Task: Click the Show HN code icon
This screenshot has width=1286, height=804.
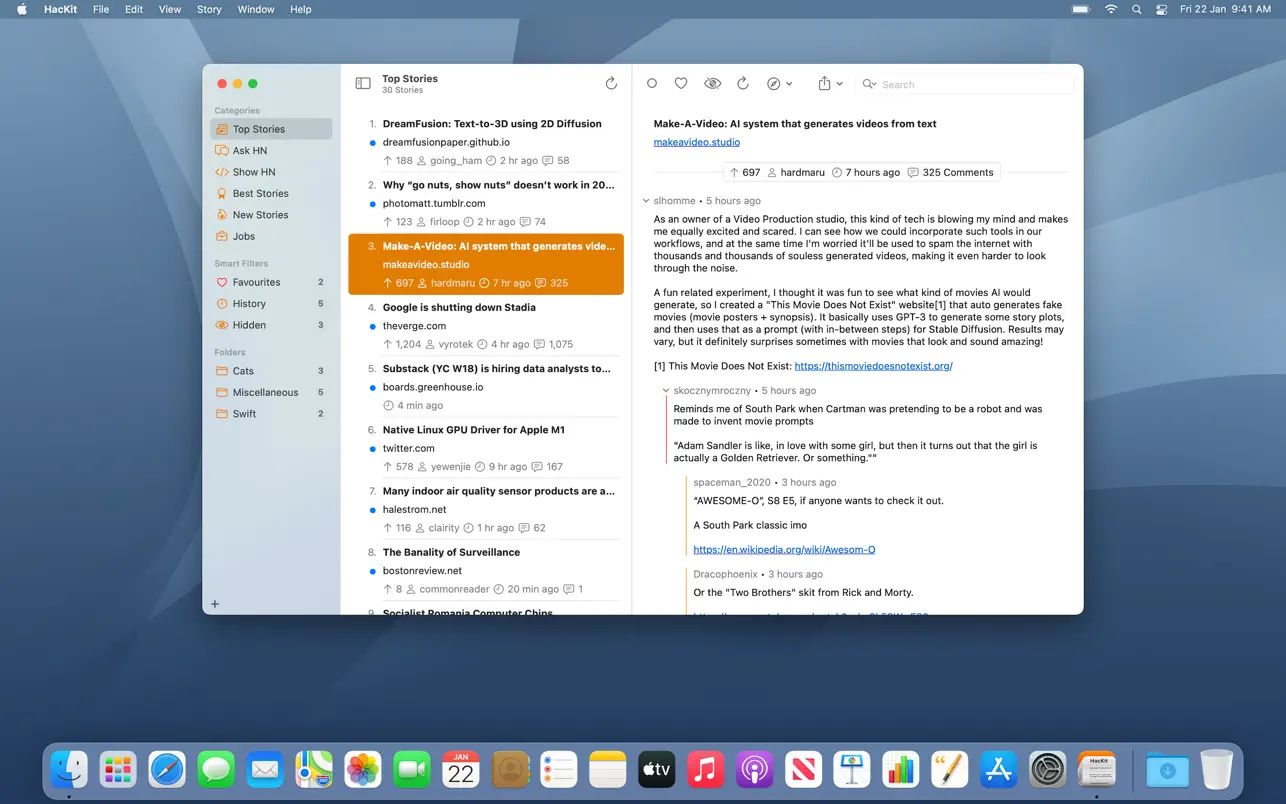Action: click(x=221, y=172)
